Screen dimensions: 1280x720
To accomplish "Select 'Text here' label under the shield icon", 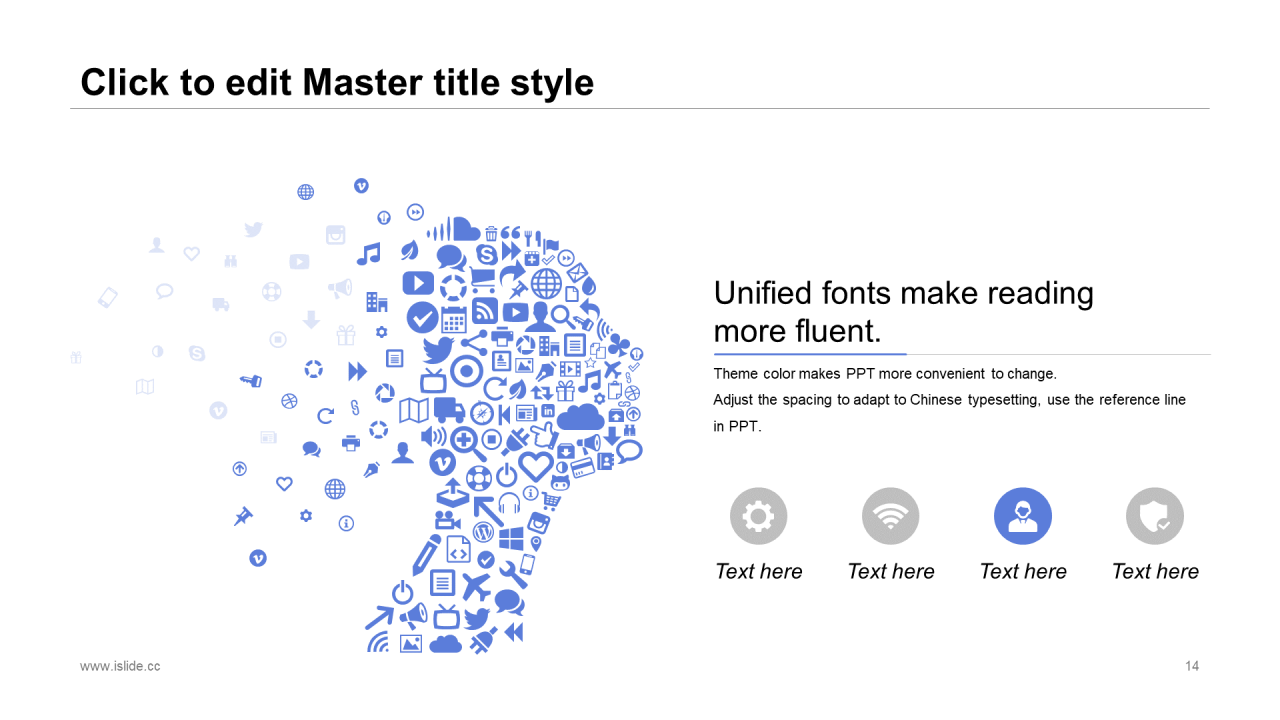I will click(x=1154, y=571).
